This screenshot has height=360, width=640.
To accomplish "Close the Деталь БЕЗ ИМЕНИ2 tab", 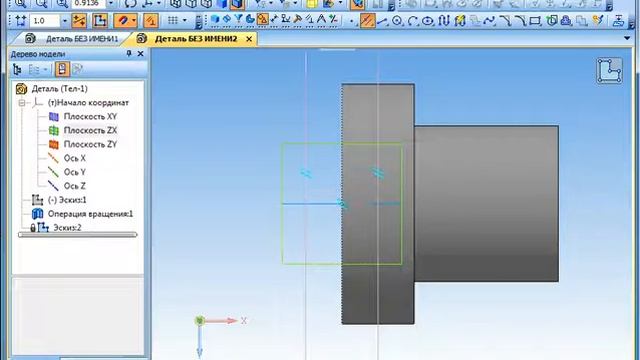I will click(x=249, y=39).
